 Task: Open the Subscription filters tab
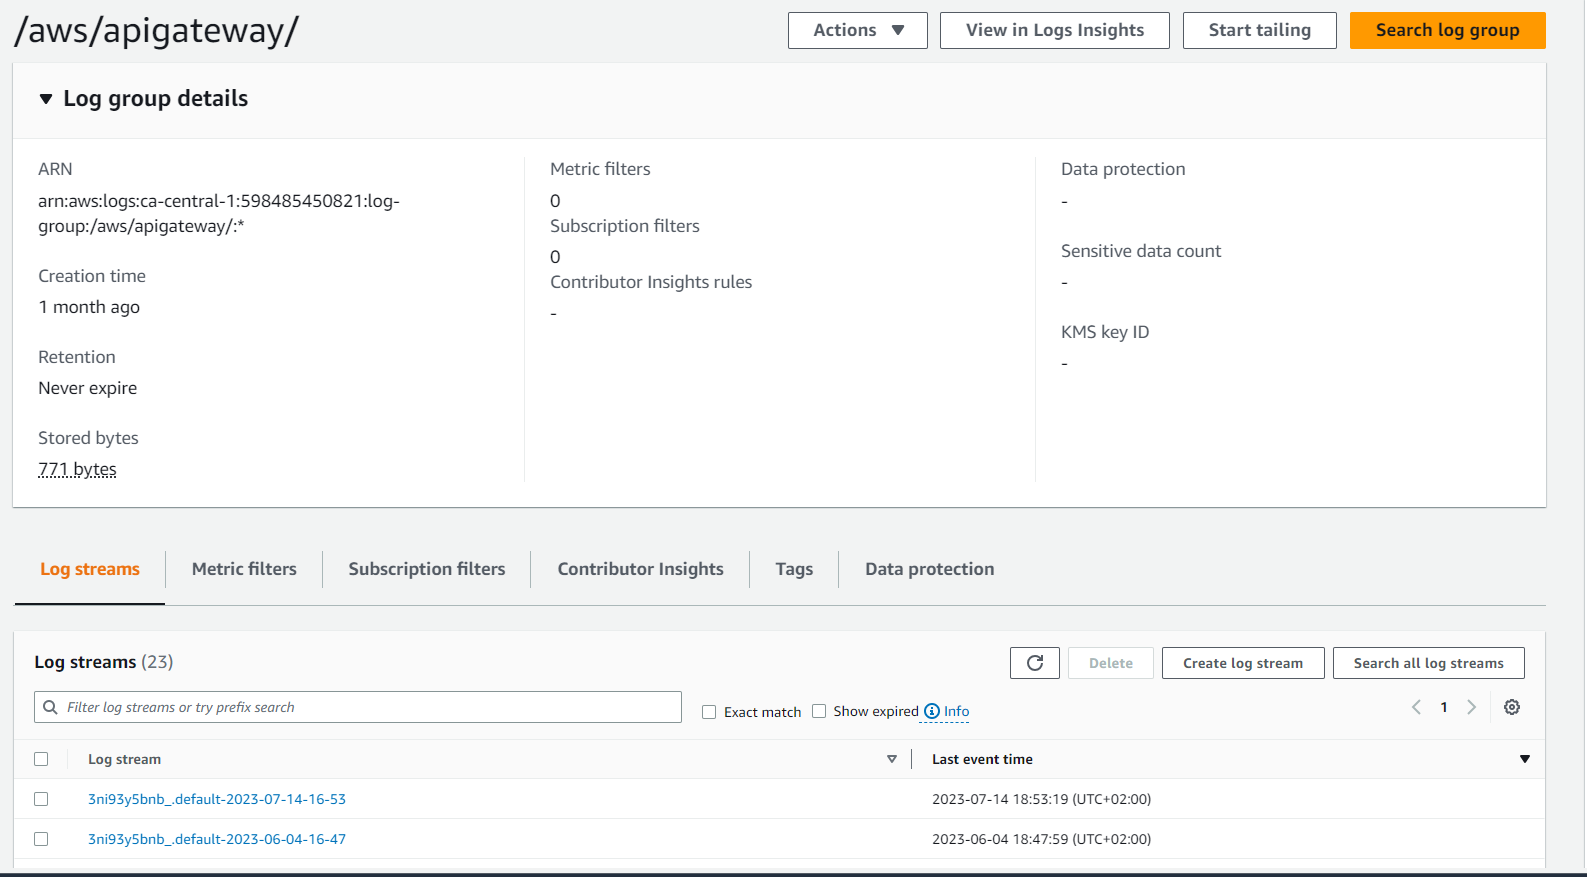[427, 569]
